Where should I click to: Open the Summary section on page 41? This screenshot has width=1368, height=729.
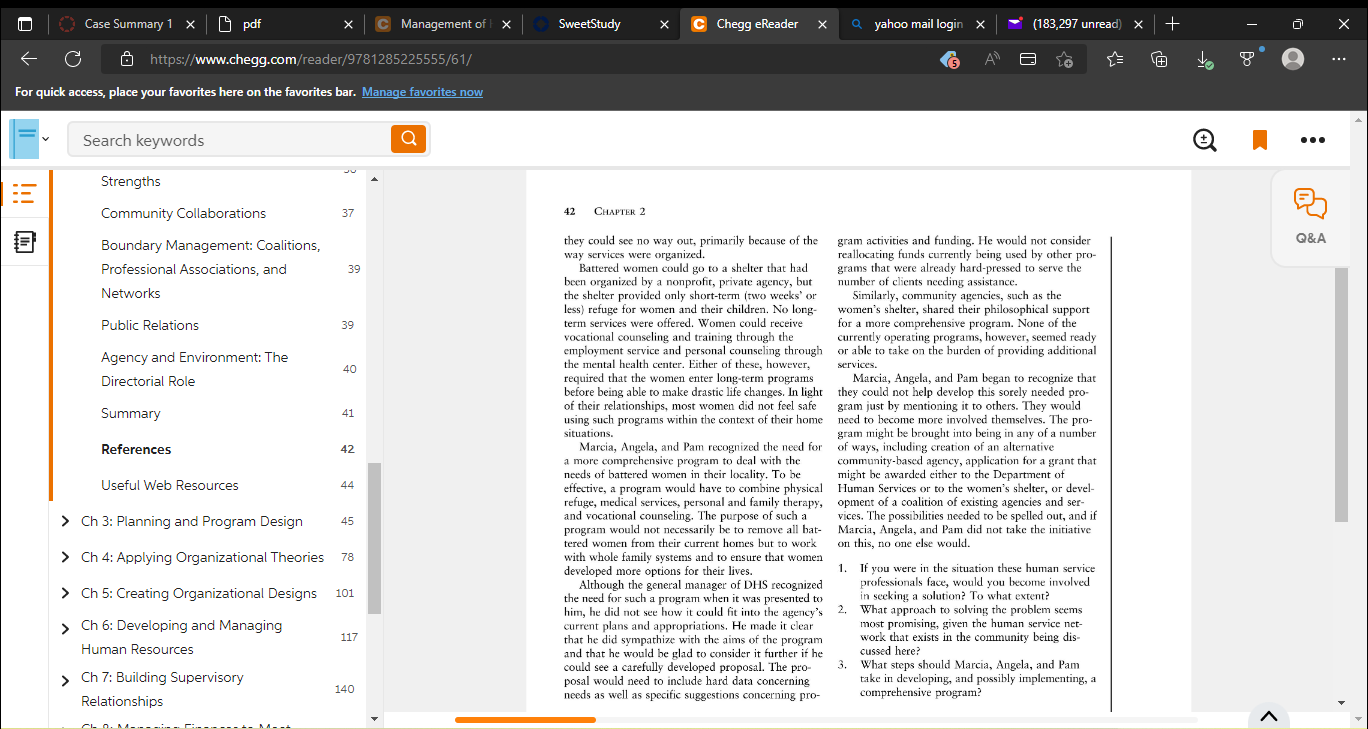click(x=130, y=413)
